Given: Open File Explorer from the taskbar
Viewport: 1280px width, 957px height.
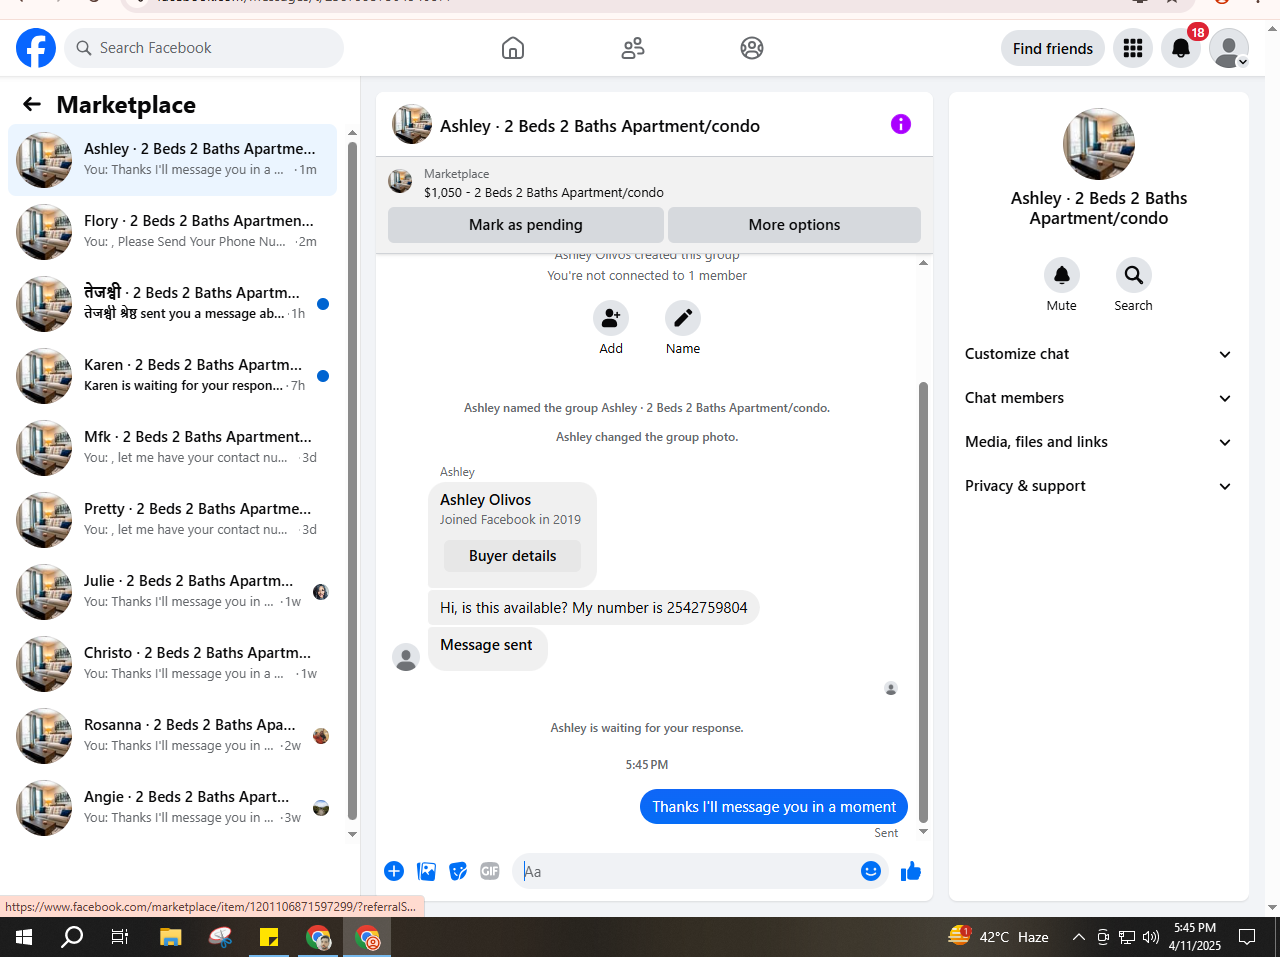Looking at the screenshot, I should tap(171, 937).
